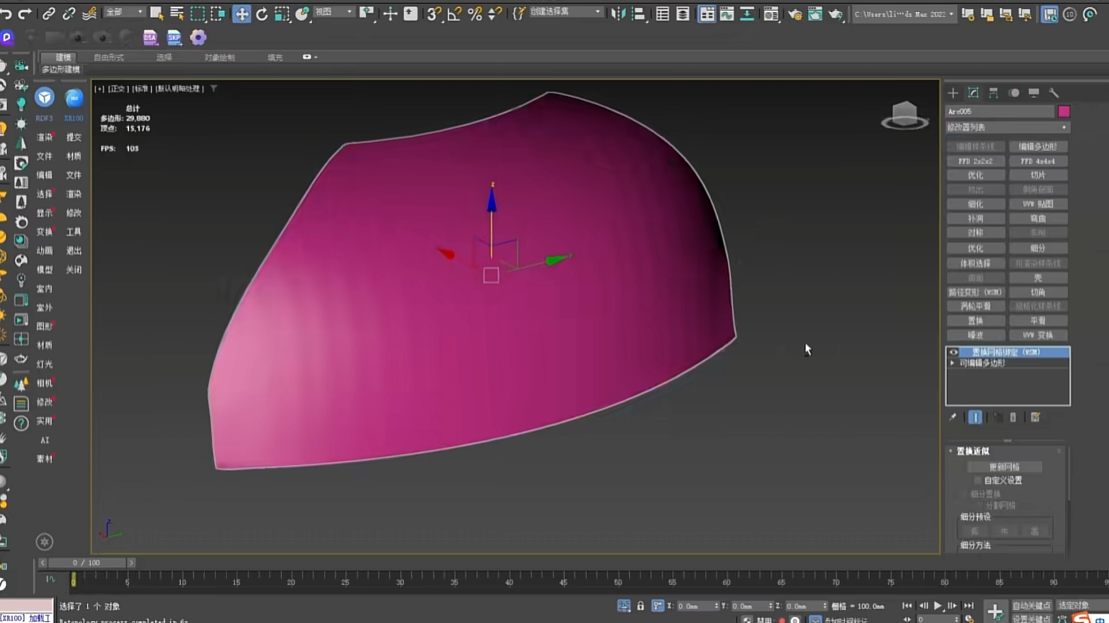Open the Utilities panel wrench icon
Image resolution: width=1109 pixels, height=623 pixels.
tap(1054, 93)
